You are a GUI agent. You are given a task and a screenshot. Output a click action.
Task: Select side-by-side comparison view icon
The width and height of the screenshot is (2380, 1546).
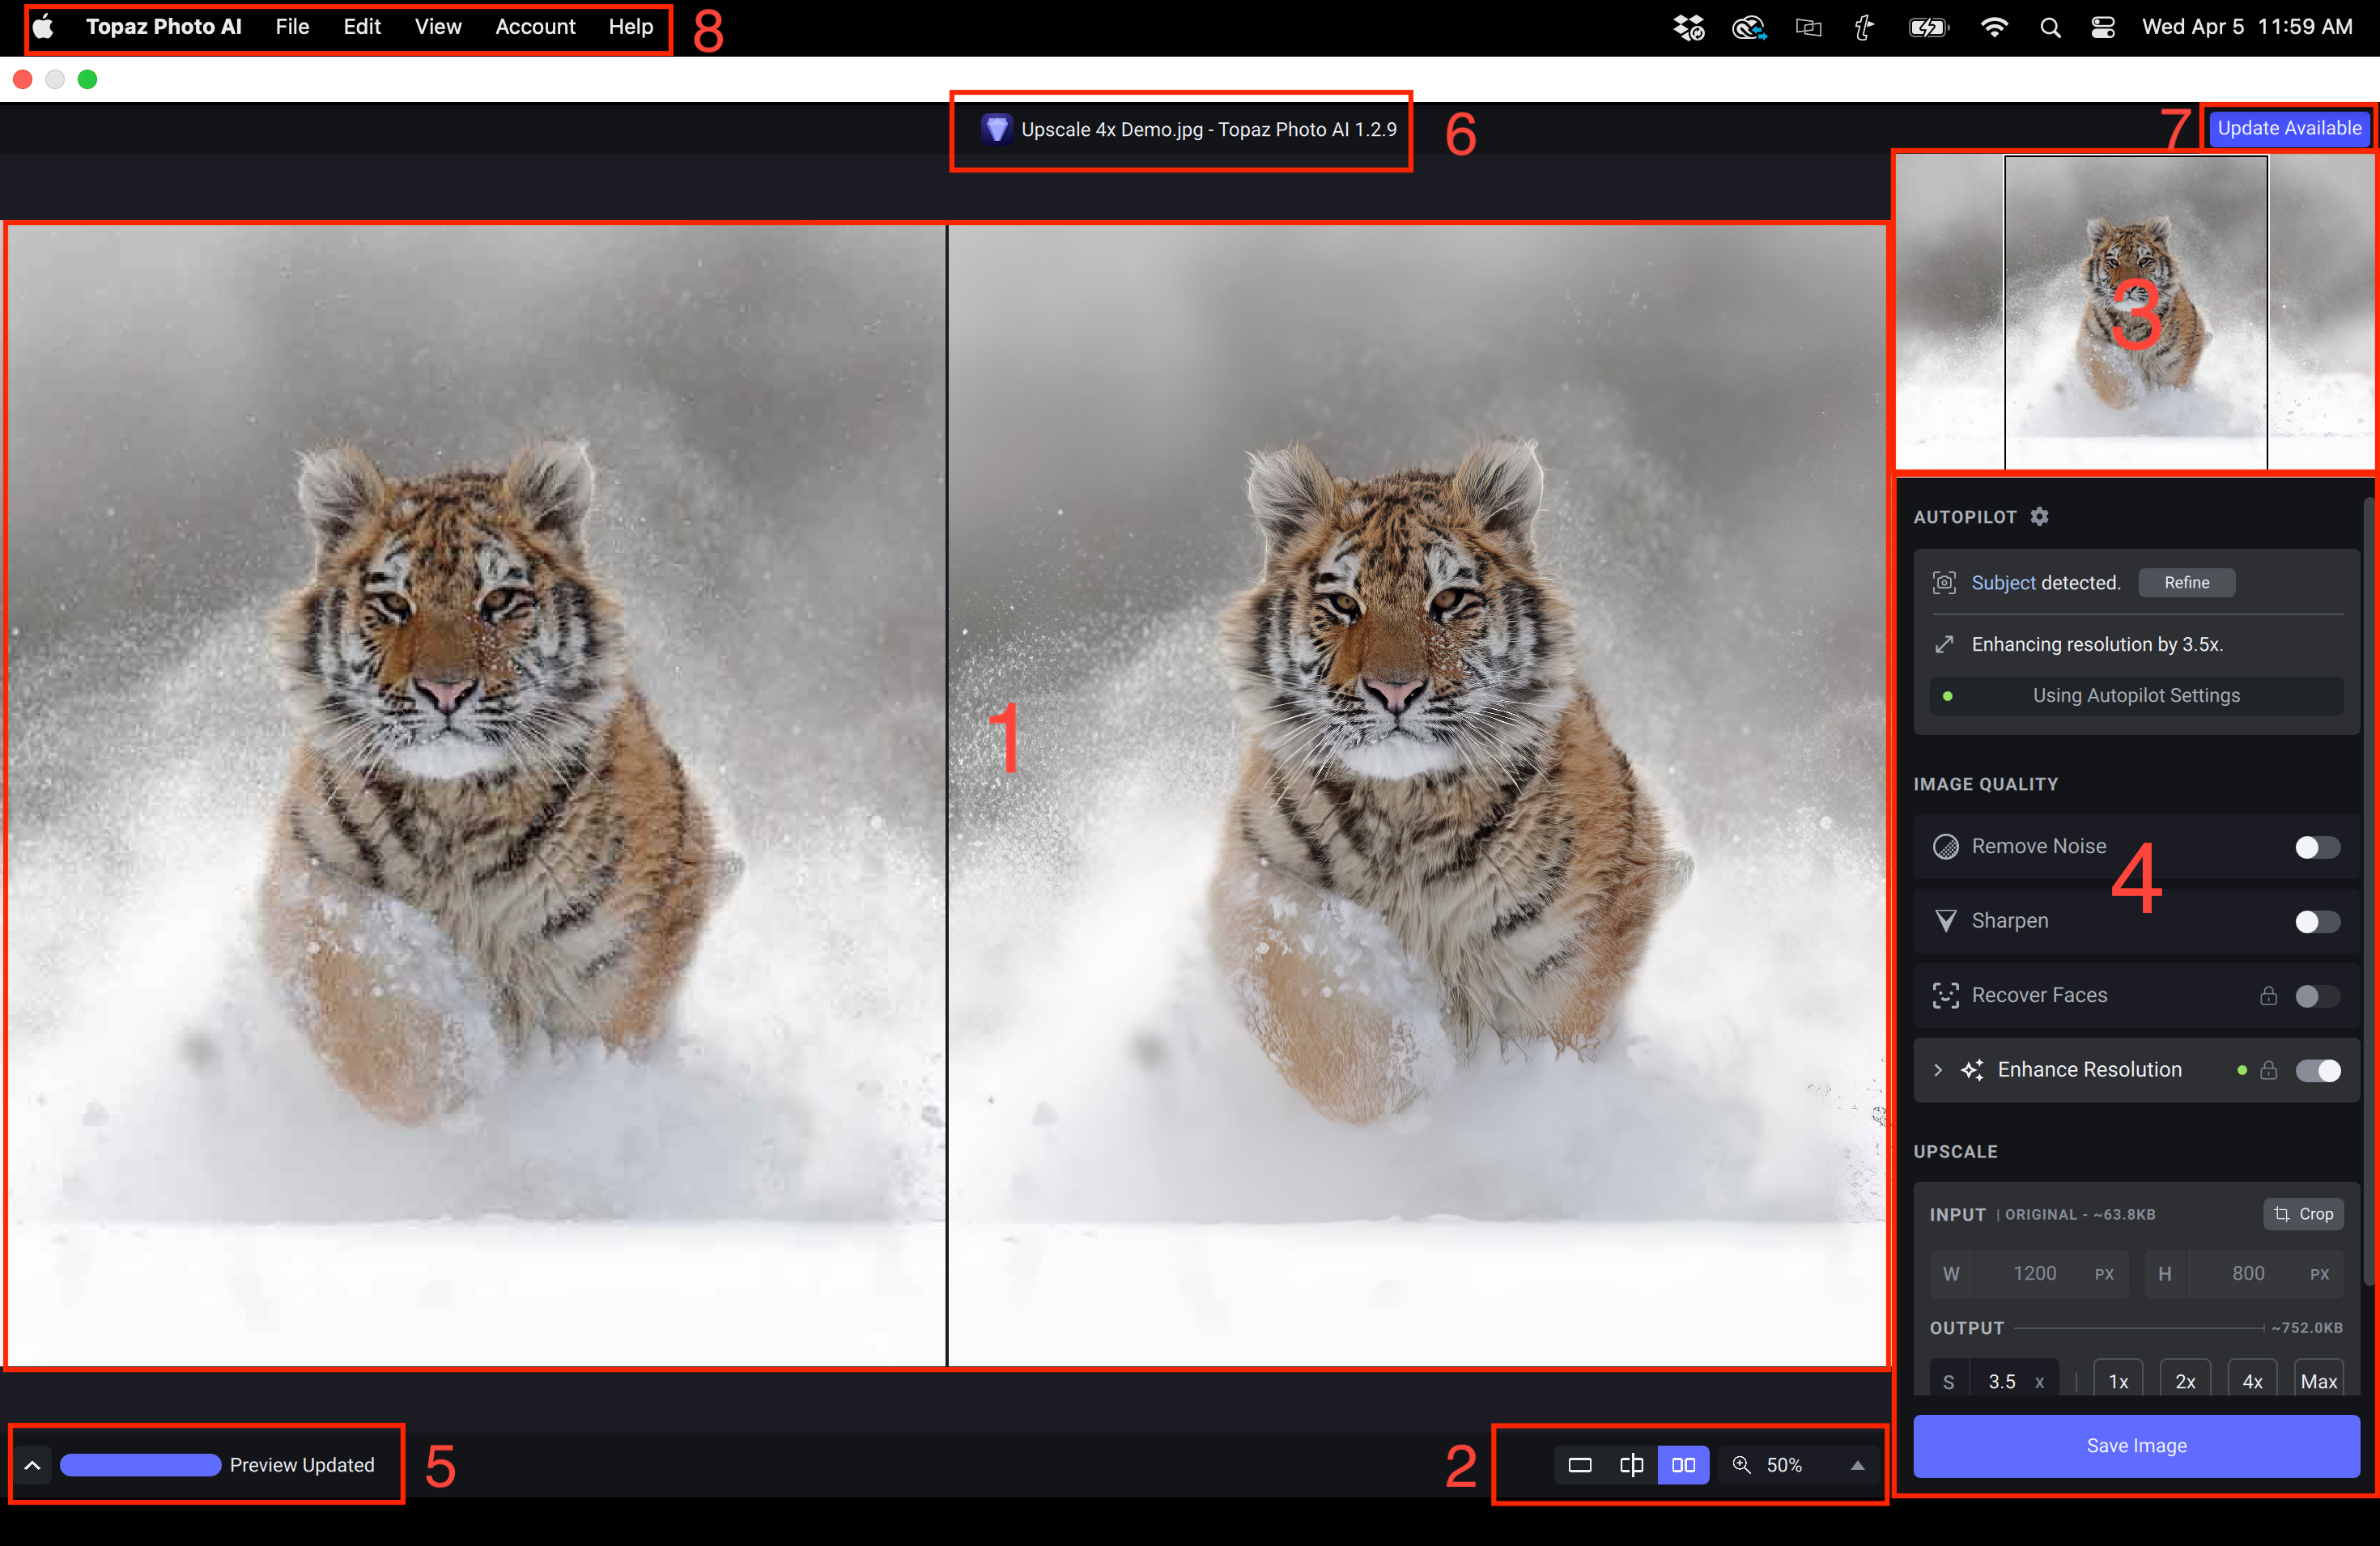pyautogui.click(x=1683, y=1465)
